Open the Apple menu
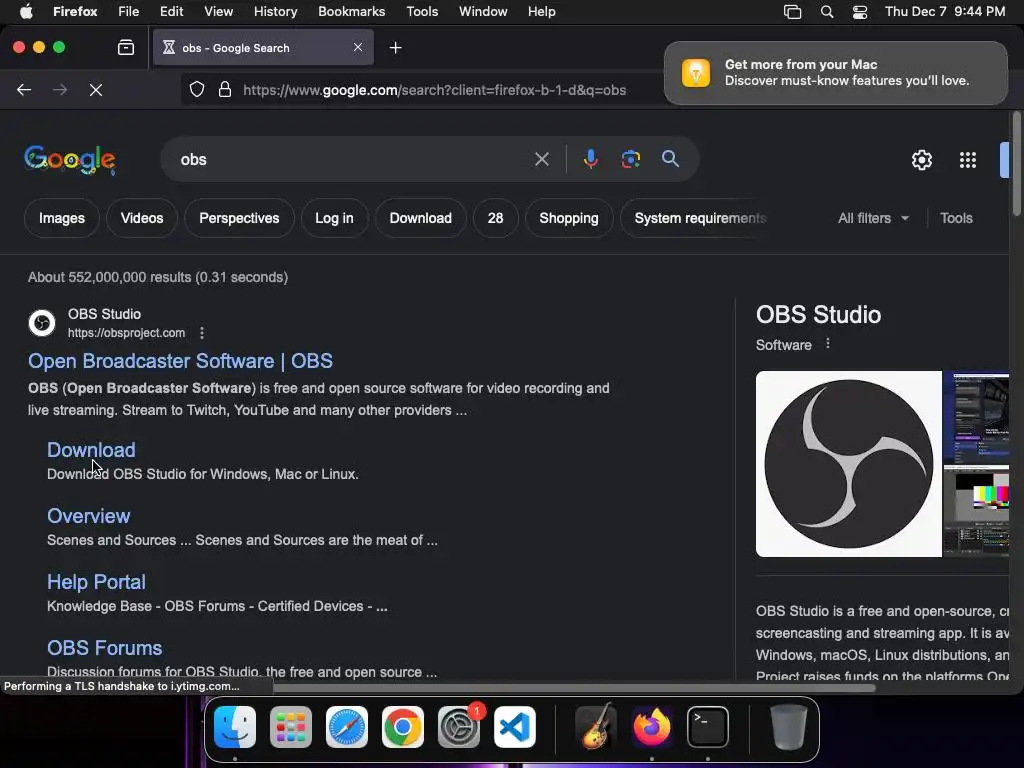Screen dimensions: 1024x768 (x=26, y=11)
